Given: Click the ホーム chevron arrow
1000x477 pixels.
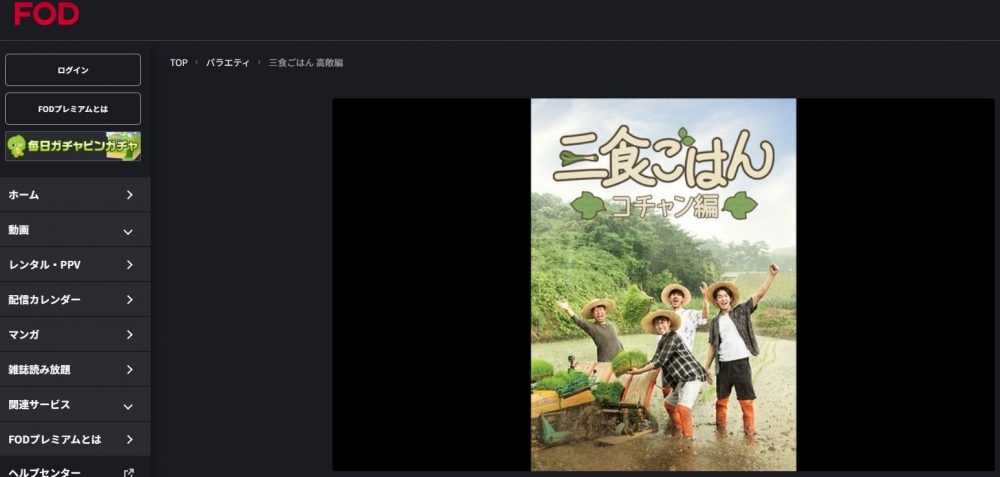Looking at the screenshot, I should (x=129, y=194).
